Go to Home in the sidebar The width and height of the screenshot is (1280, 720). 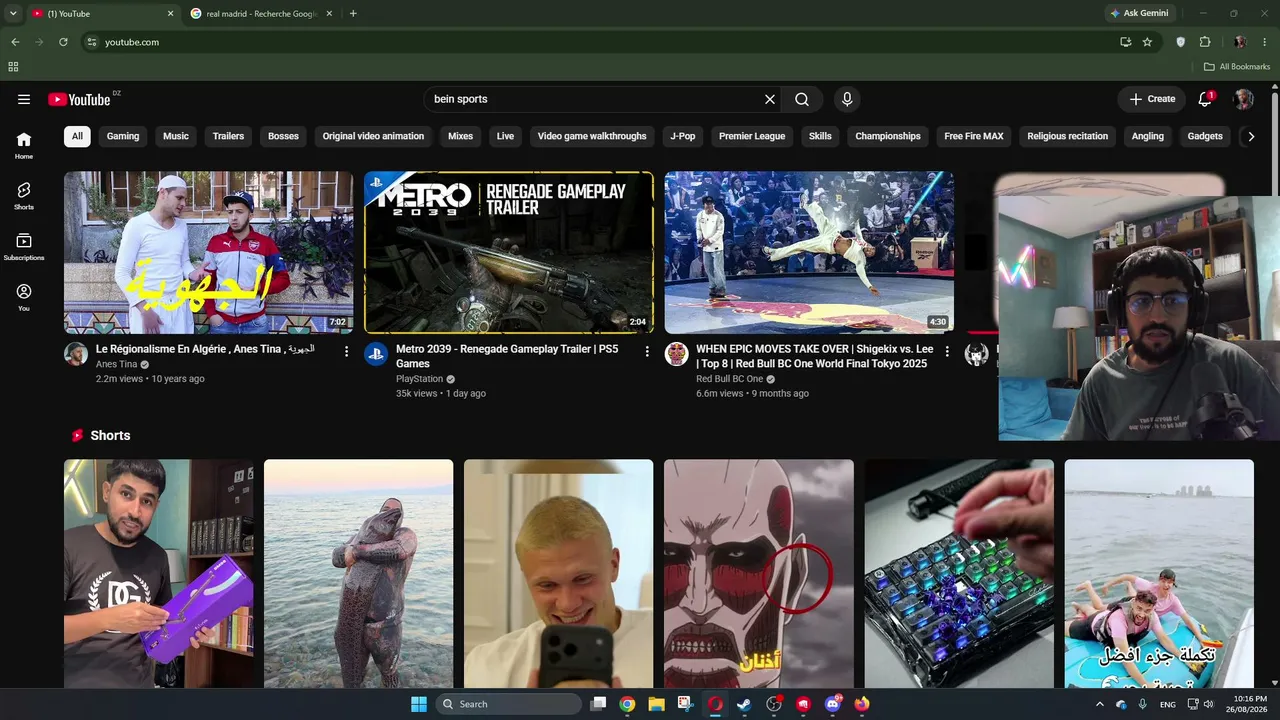[24, 145]
